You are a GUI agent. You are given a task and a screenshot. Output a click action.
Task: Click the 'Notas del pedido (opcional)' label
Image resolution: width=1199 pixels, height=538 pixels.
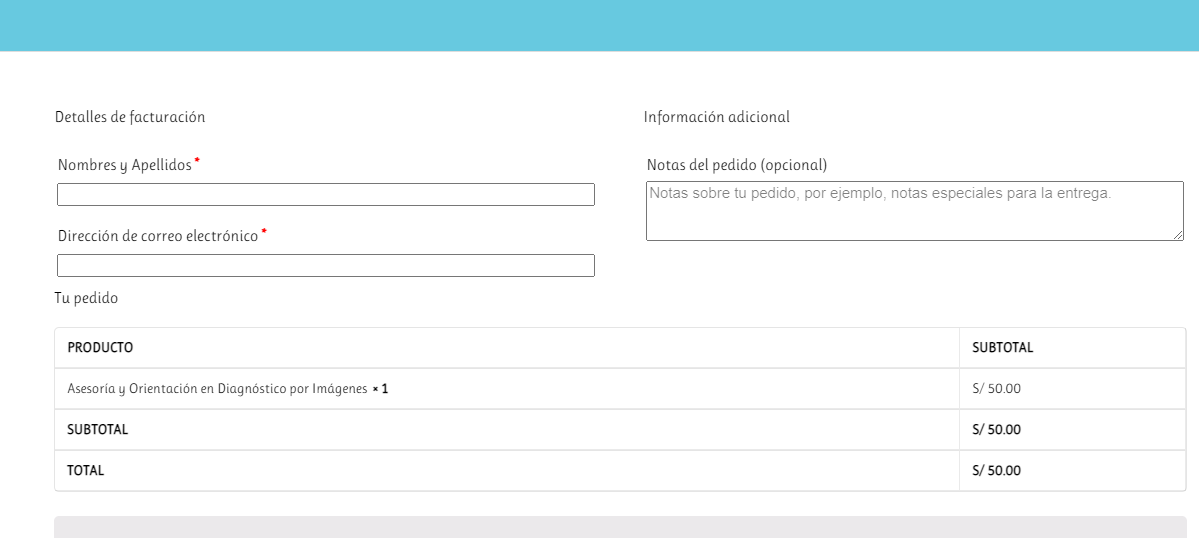click(x=737, y=165)
